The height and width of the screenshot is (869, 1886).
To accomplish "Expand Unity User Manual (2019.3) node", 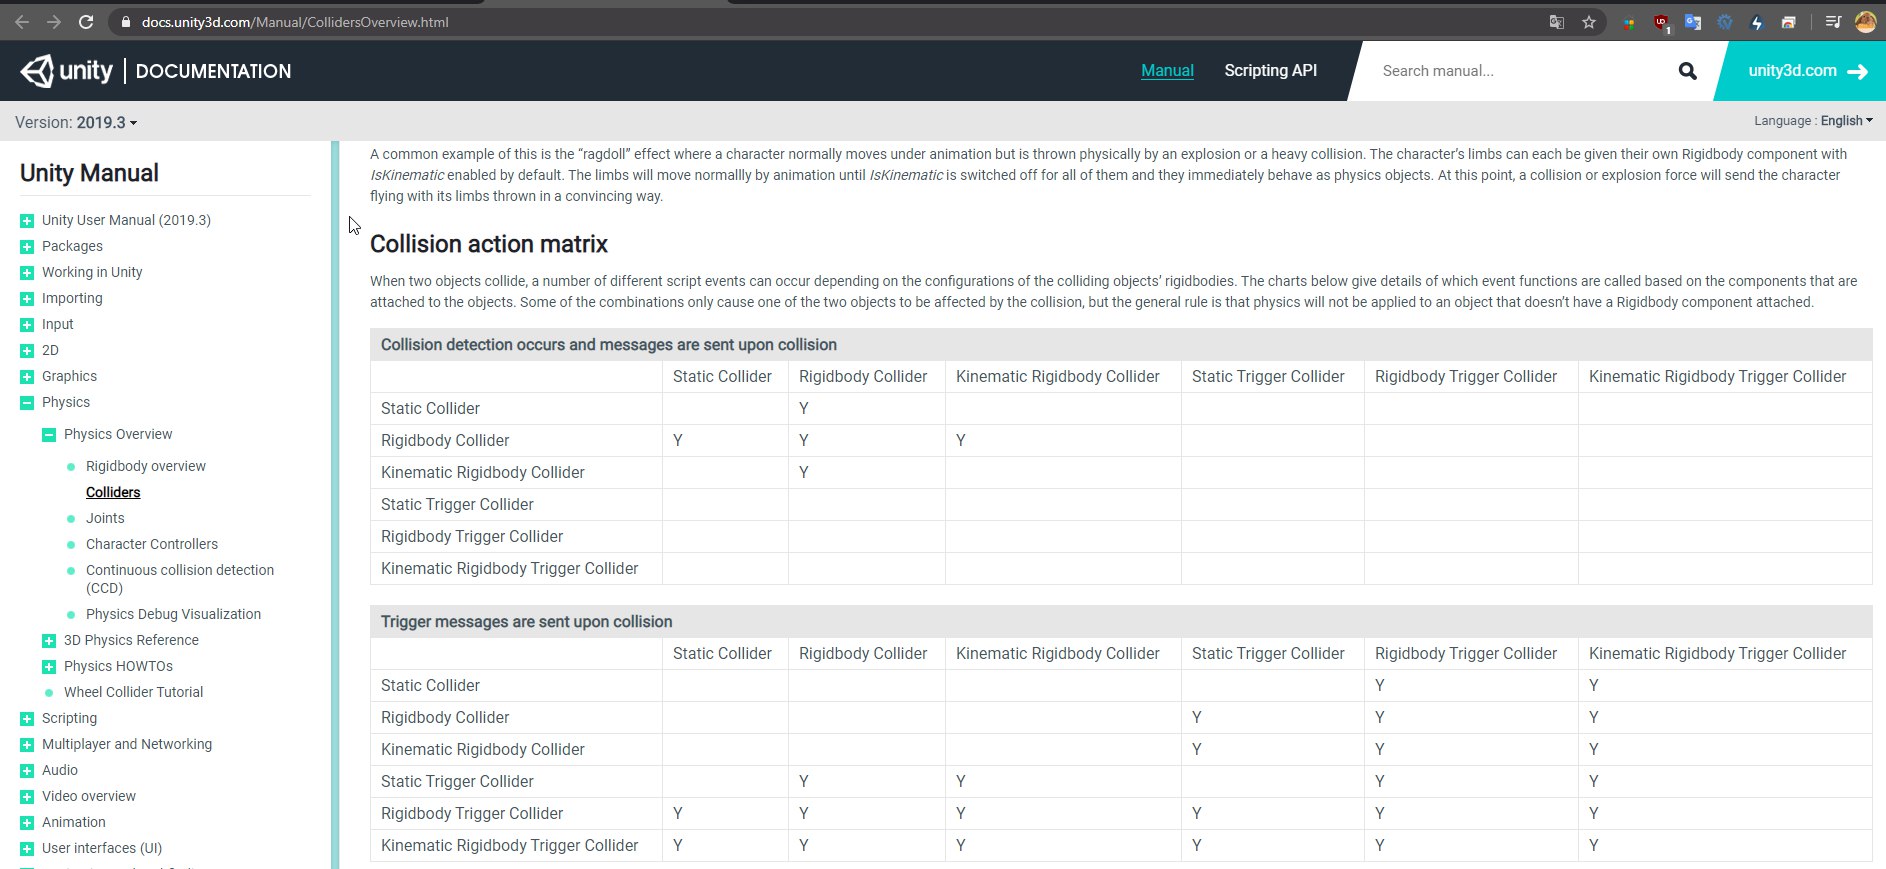I will (x=27, y=221).
